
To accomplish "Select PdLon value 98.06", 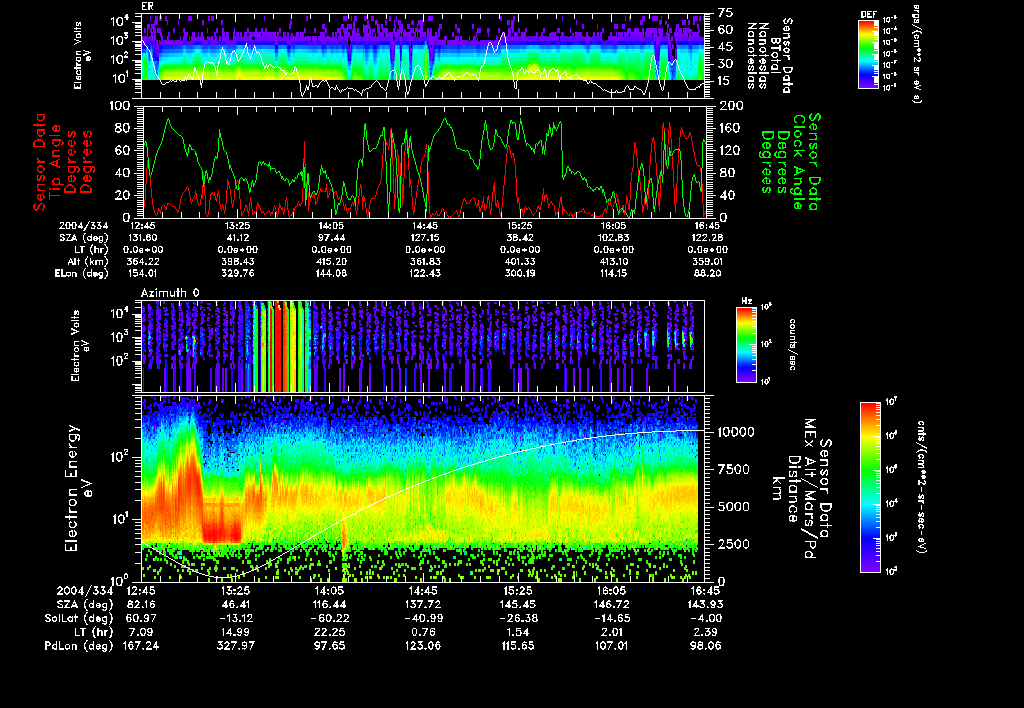I will (705, 646).
